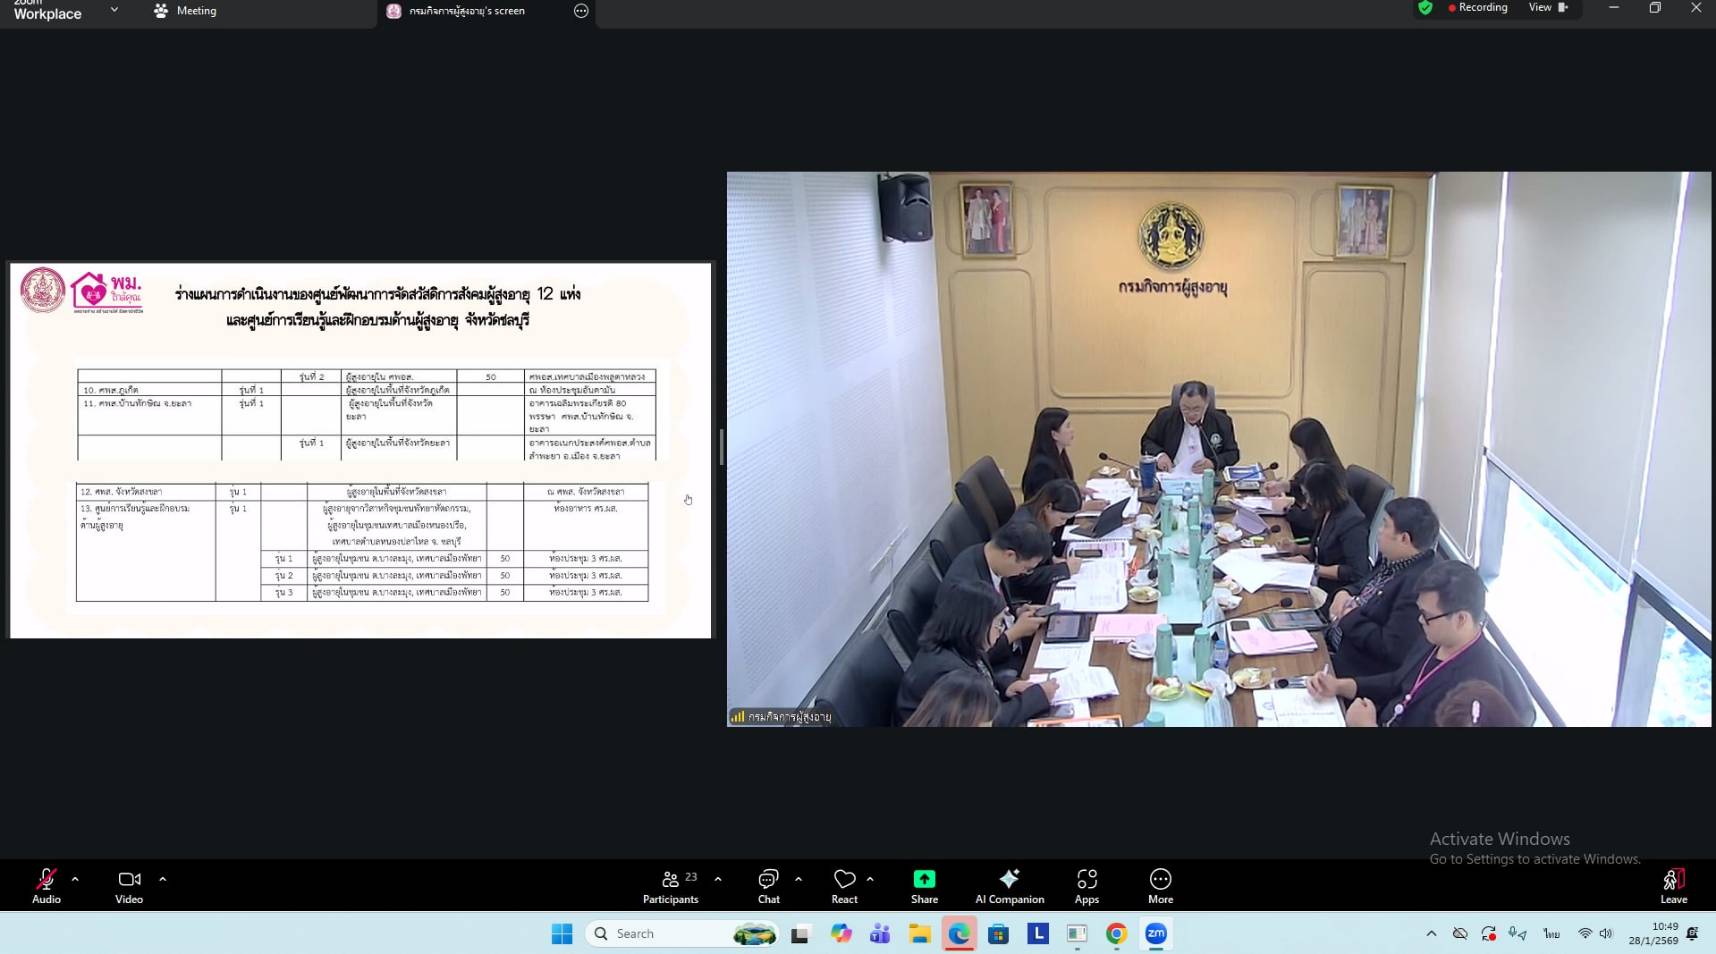Open the Zoom Apps panel
Image resolution: width=1716 pixels, height=954 pixels.
pyautogui.click(x=1086, y=885)
